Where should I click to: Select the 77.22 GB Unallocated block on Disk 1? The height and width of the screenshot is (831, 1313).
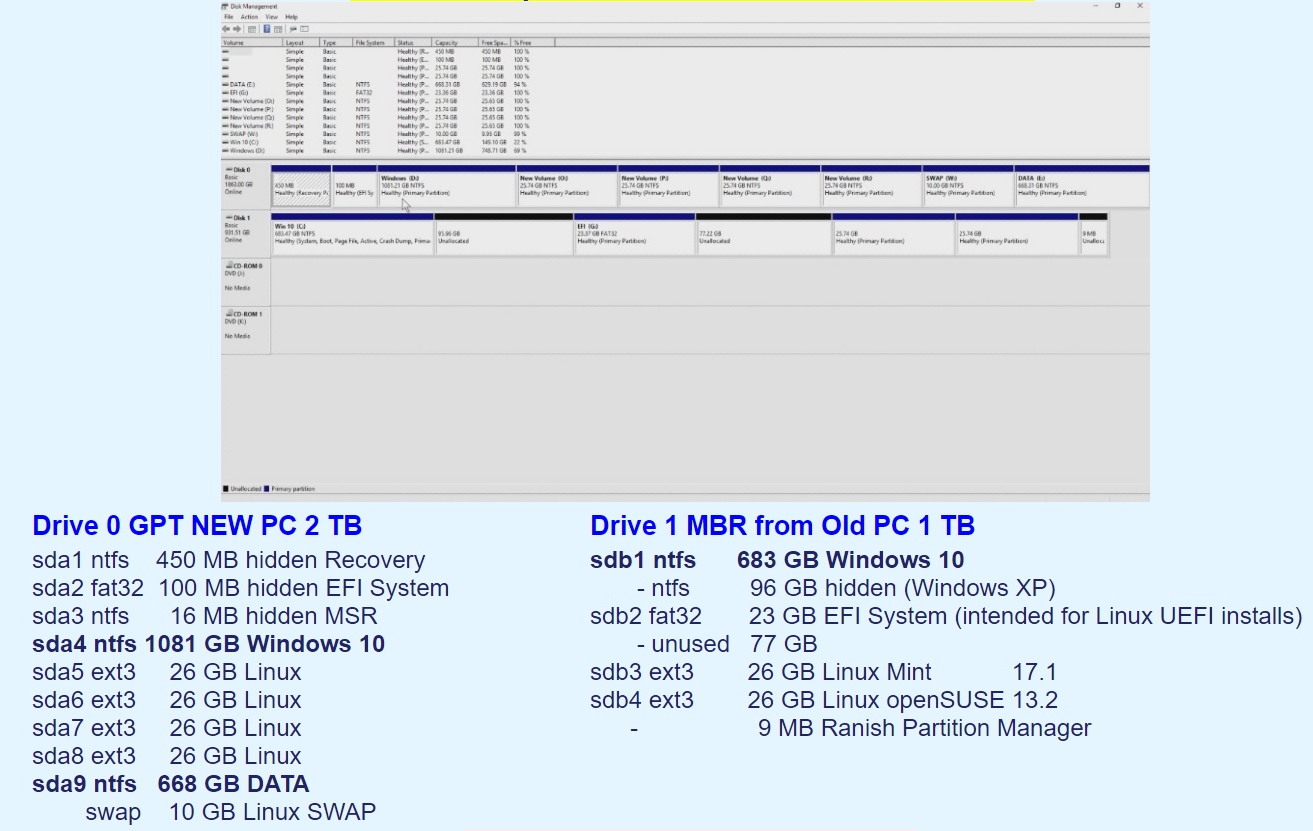[764, 234]
